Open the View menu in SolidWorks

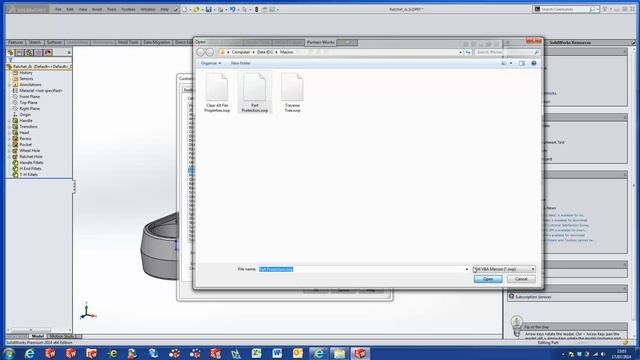(x=82, y=9)
